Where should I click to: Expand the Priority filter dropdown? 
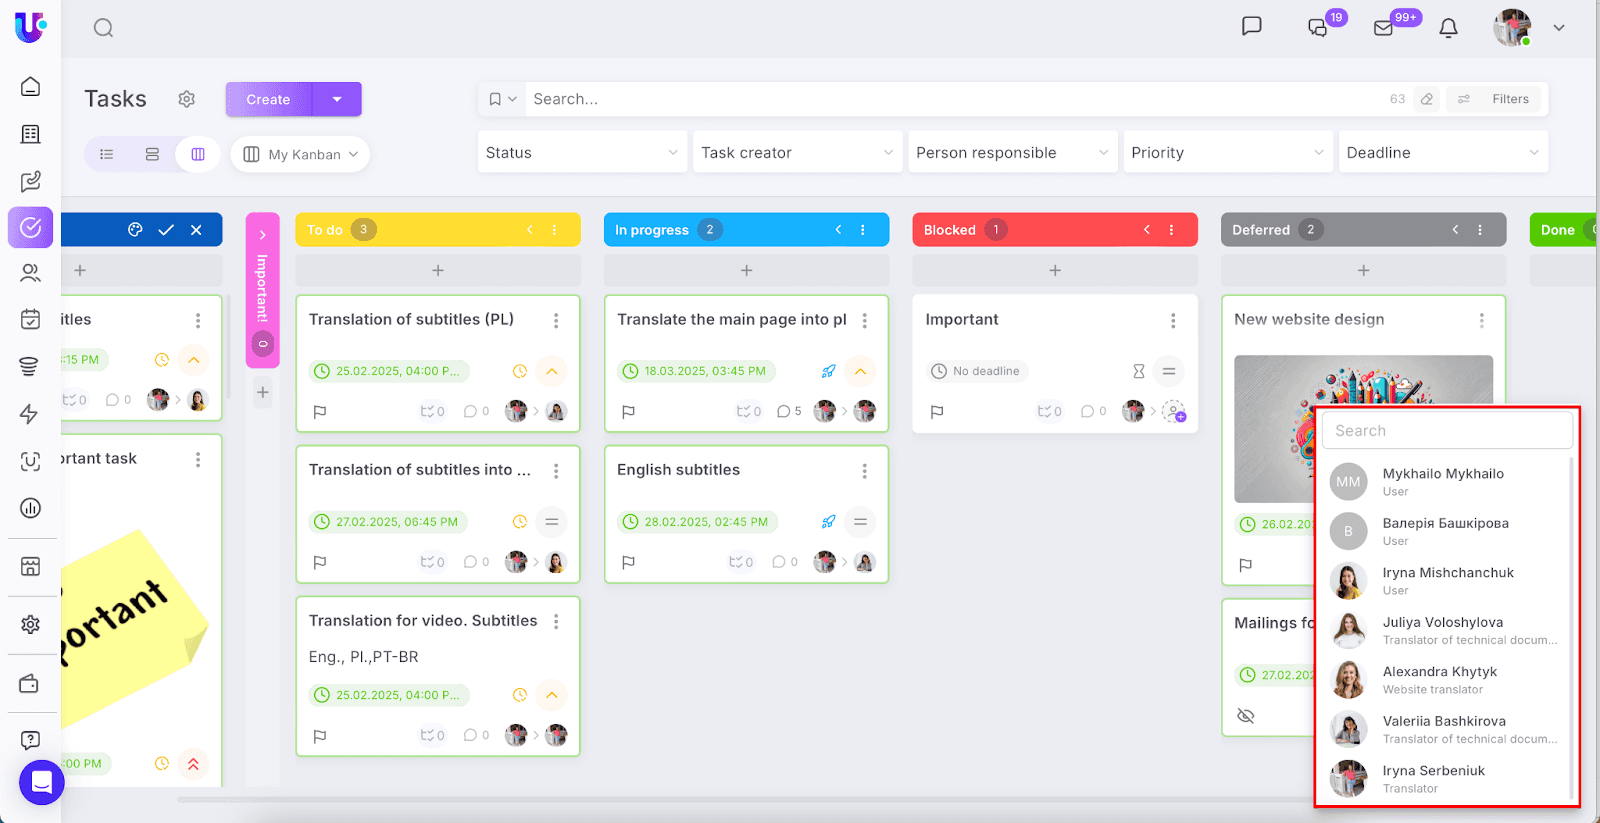point(1227,153)
